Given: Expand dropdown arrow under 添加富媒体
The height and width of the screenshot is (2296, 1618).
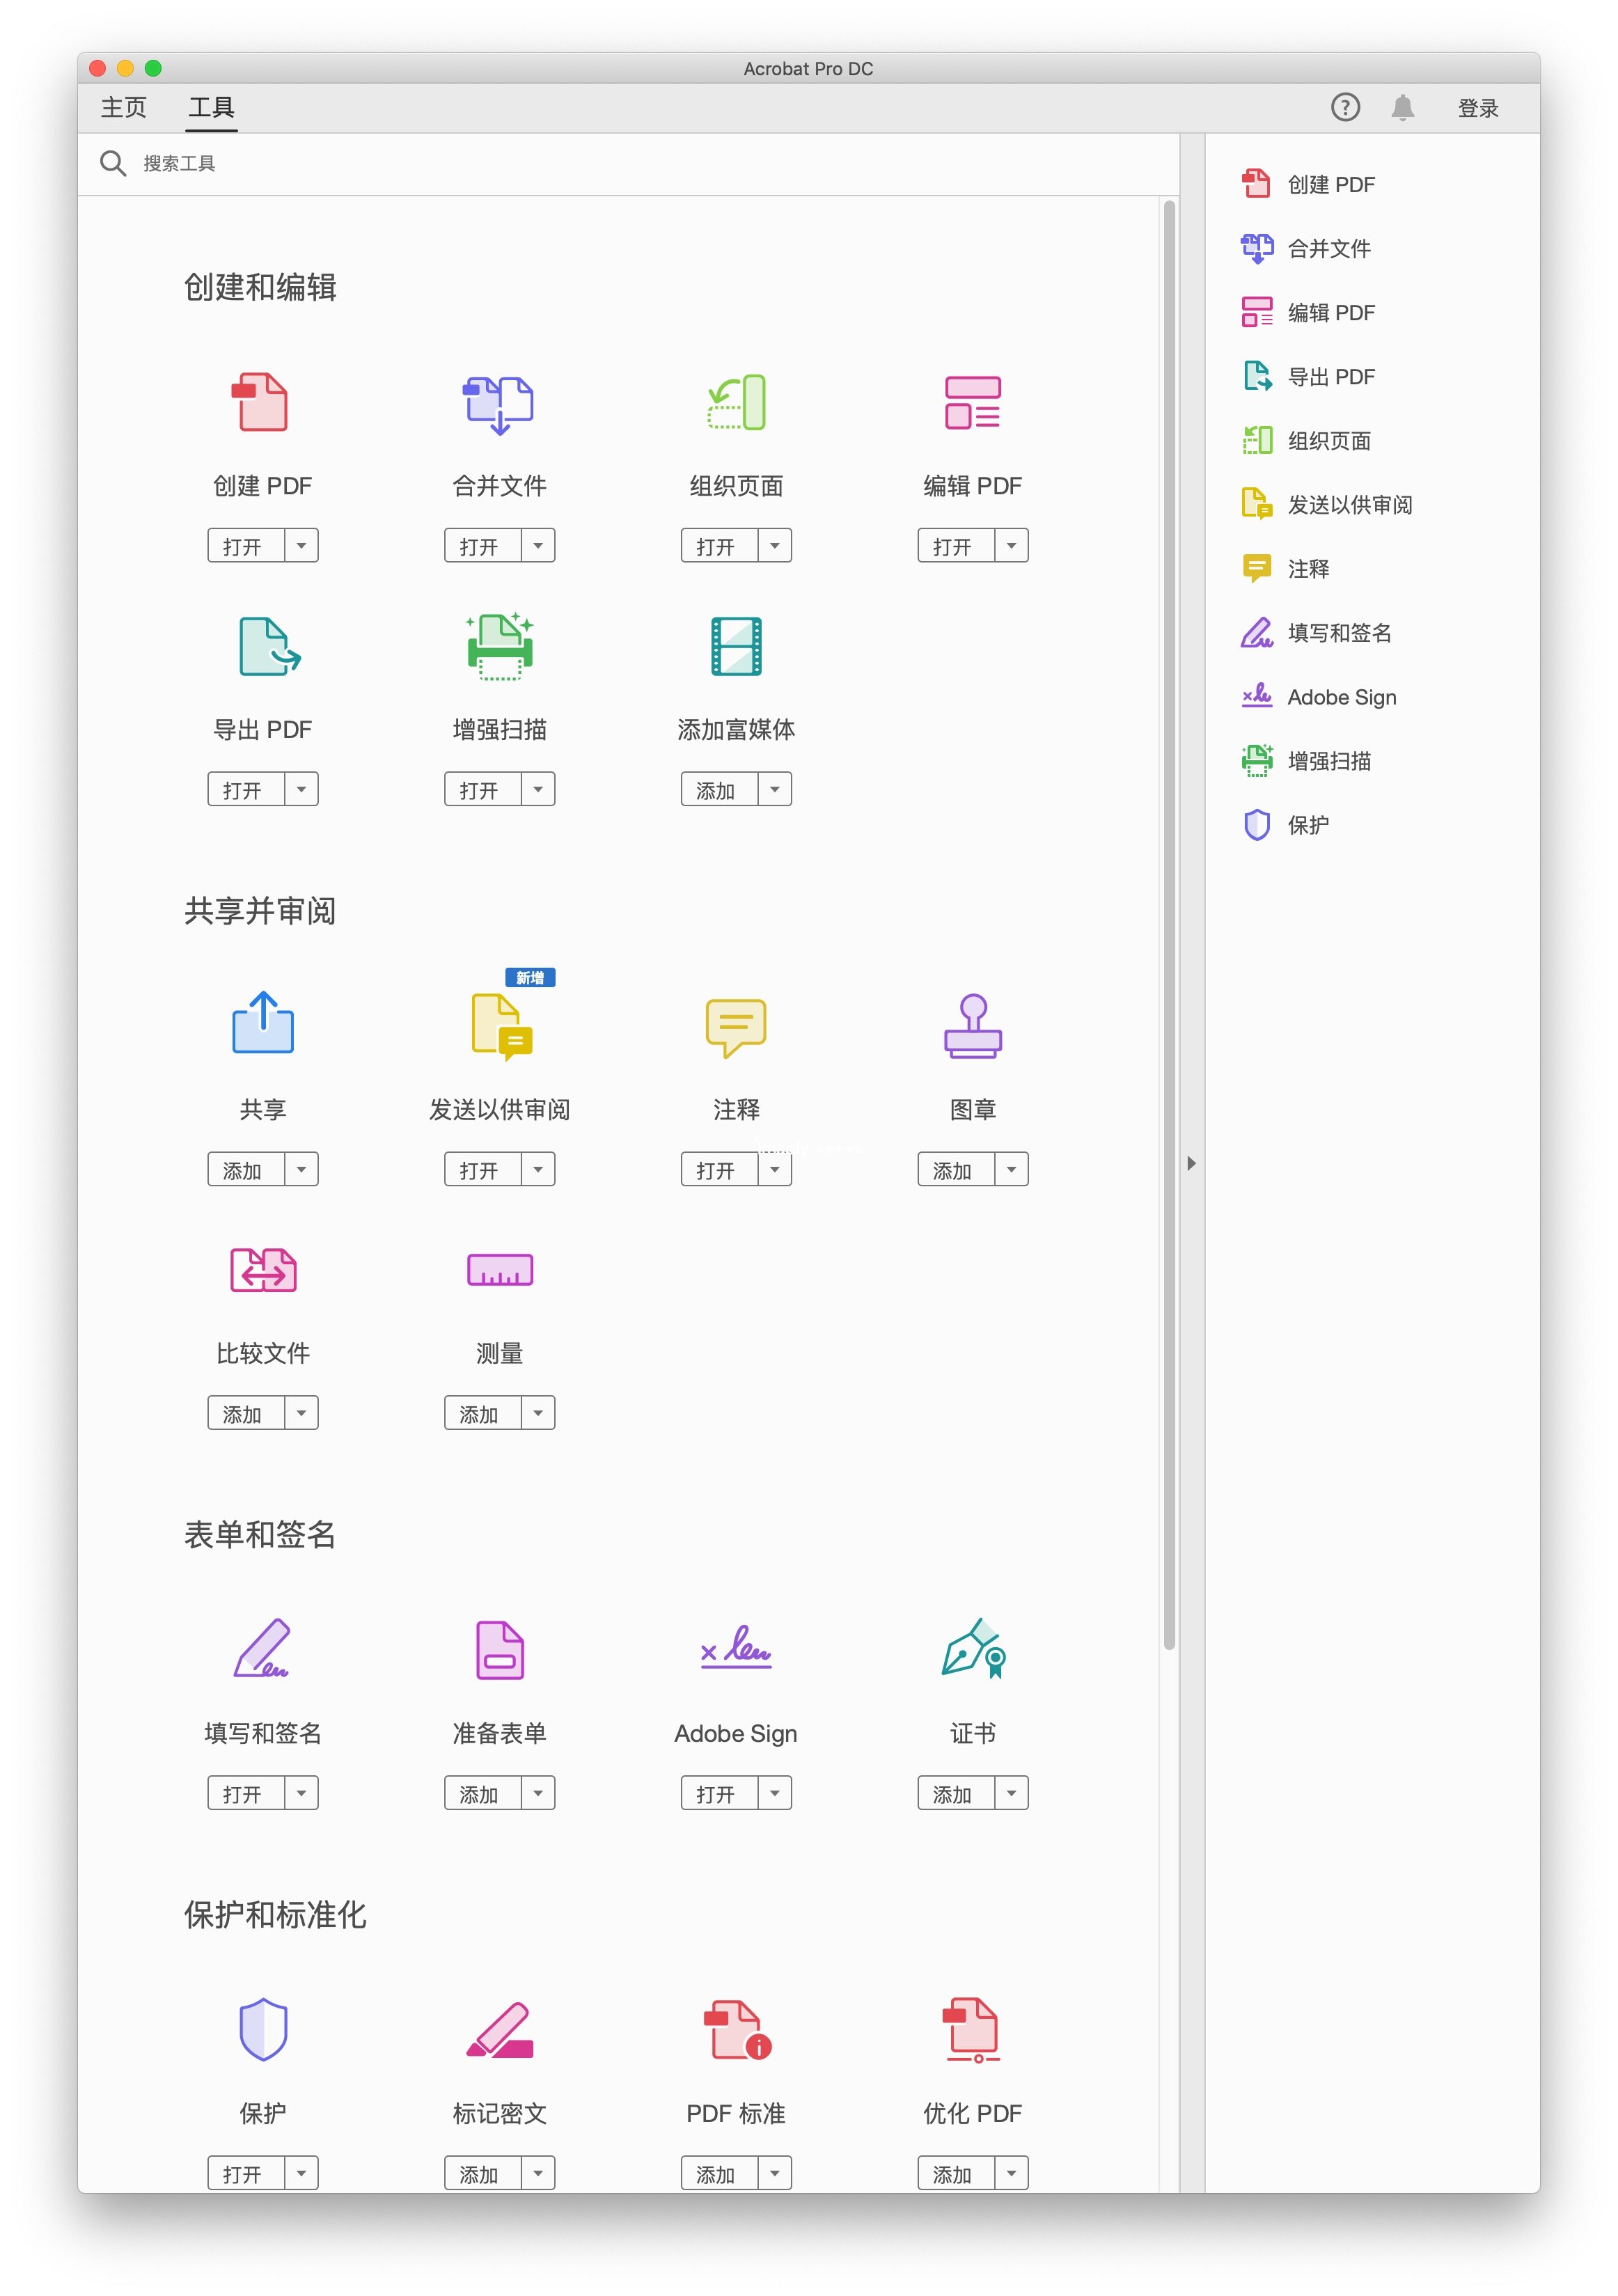Looking at the screenshot, I should tap(775, 789).
